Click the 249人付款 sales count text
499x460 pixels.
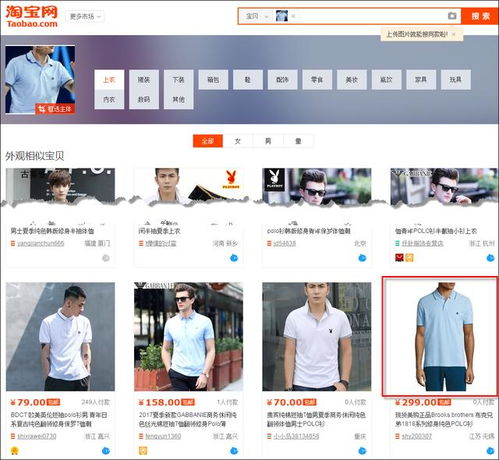[95, 402]
